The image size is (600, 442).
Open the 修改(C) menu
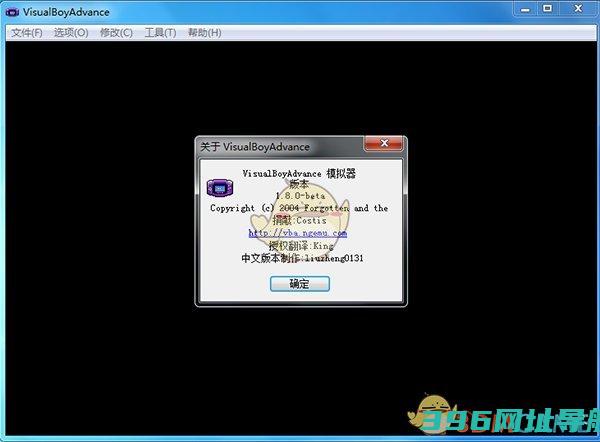(116, 33)
